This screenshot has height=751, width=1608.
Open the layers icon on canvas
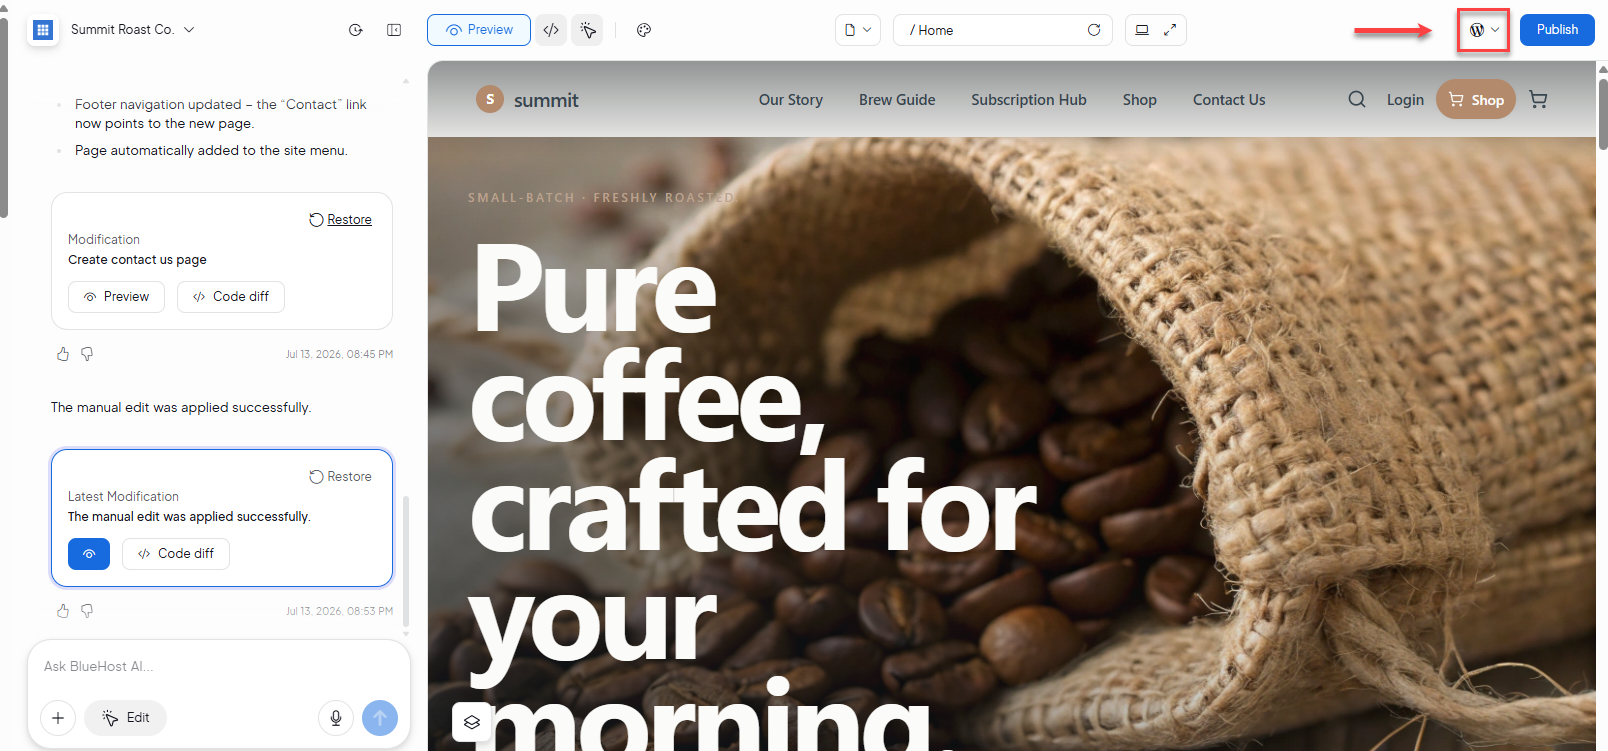472,721
